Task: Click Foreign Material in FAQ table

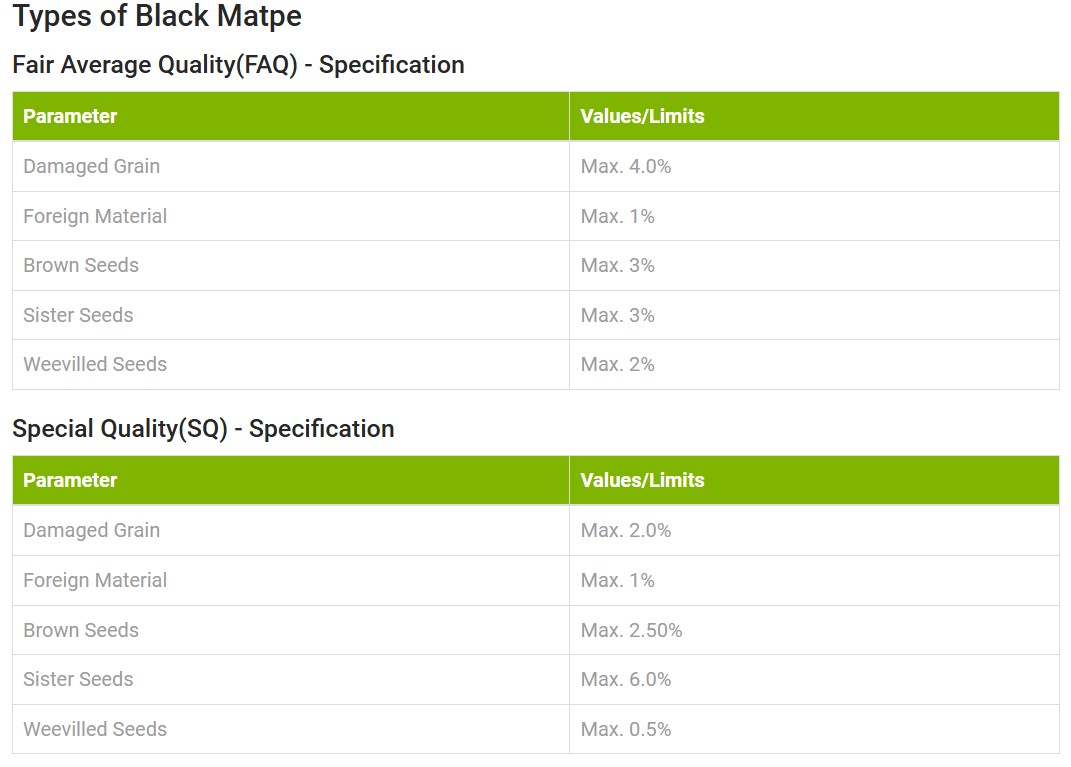Action: pyautogui.click(x=95, y=216)
